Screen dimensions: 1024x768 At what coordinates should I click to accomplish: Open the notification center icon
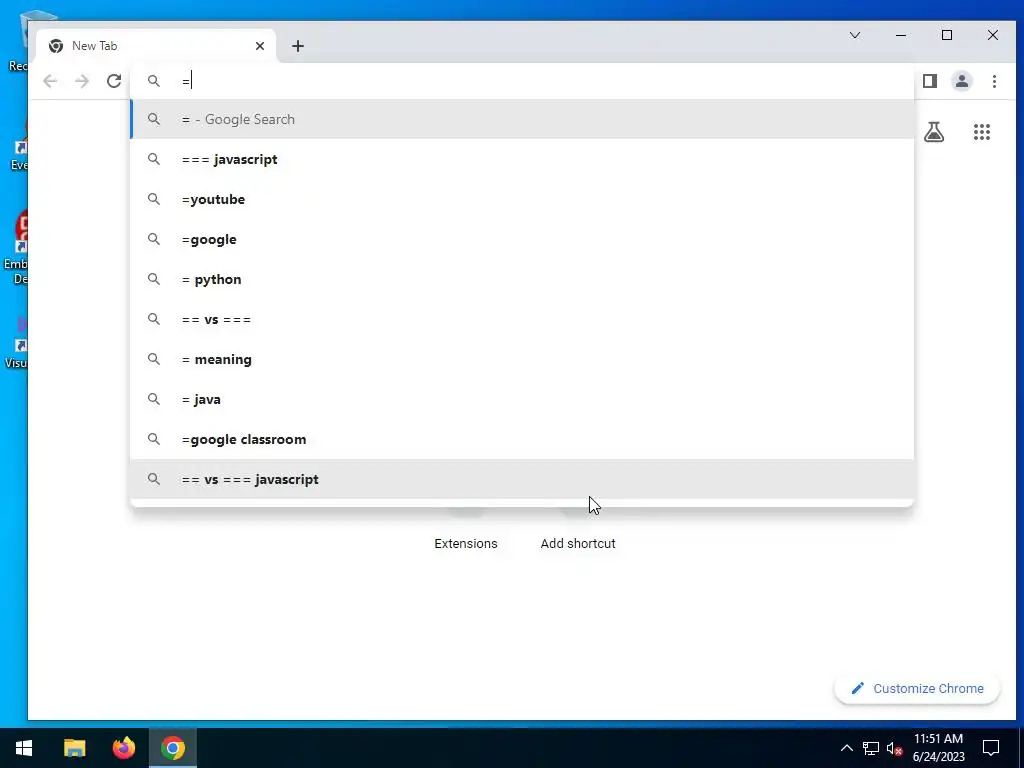991,748
